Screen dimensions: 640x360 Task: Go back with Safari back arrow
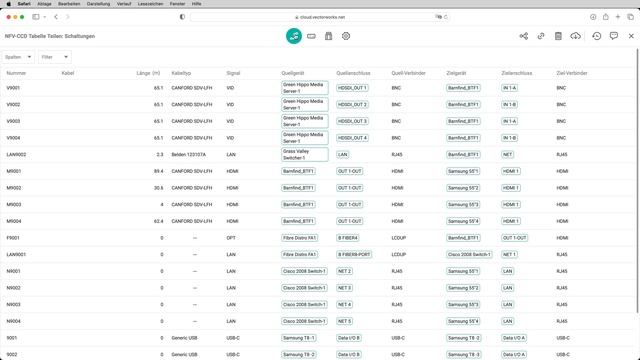point(56,17)
